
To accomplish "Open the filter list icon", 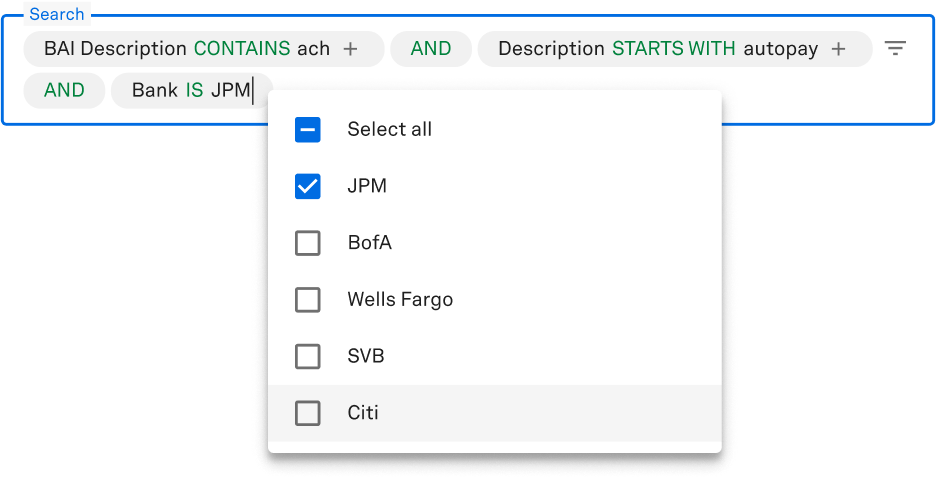I will pos(895,48).
